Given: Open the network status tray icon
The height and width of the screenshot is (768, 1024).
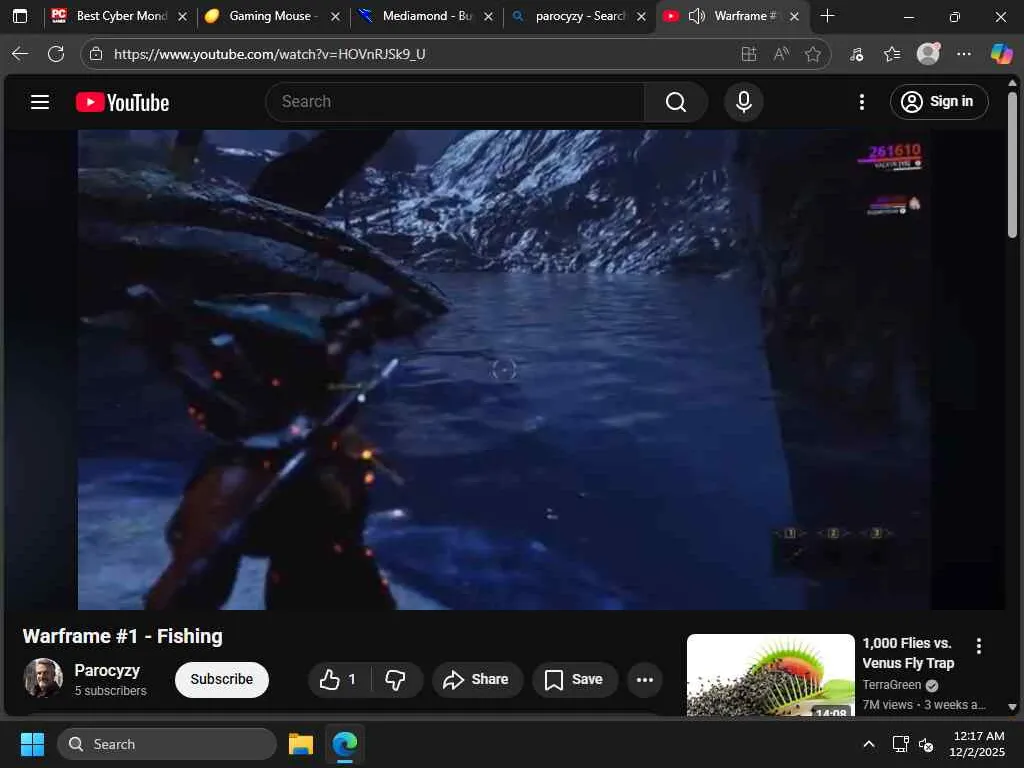Looking at the screenshot, I should tap(901, 744).
